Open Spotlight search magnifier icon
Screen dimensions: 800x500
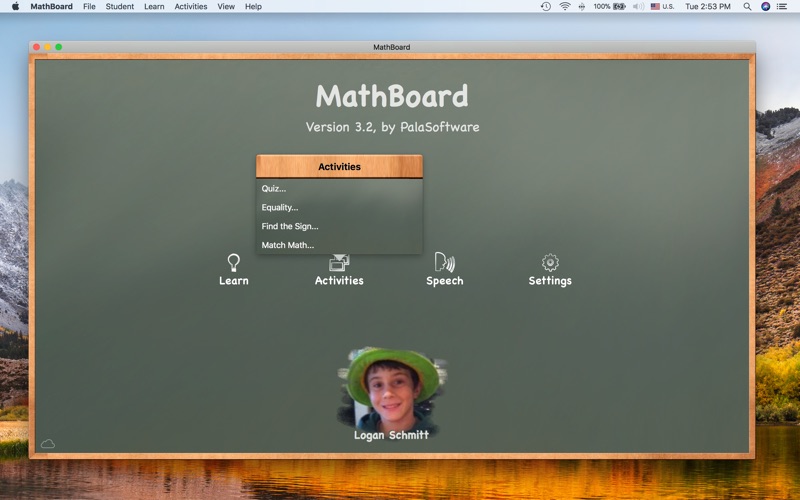(x=745, y=6)
